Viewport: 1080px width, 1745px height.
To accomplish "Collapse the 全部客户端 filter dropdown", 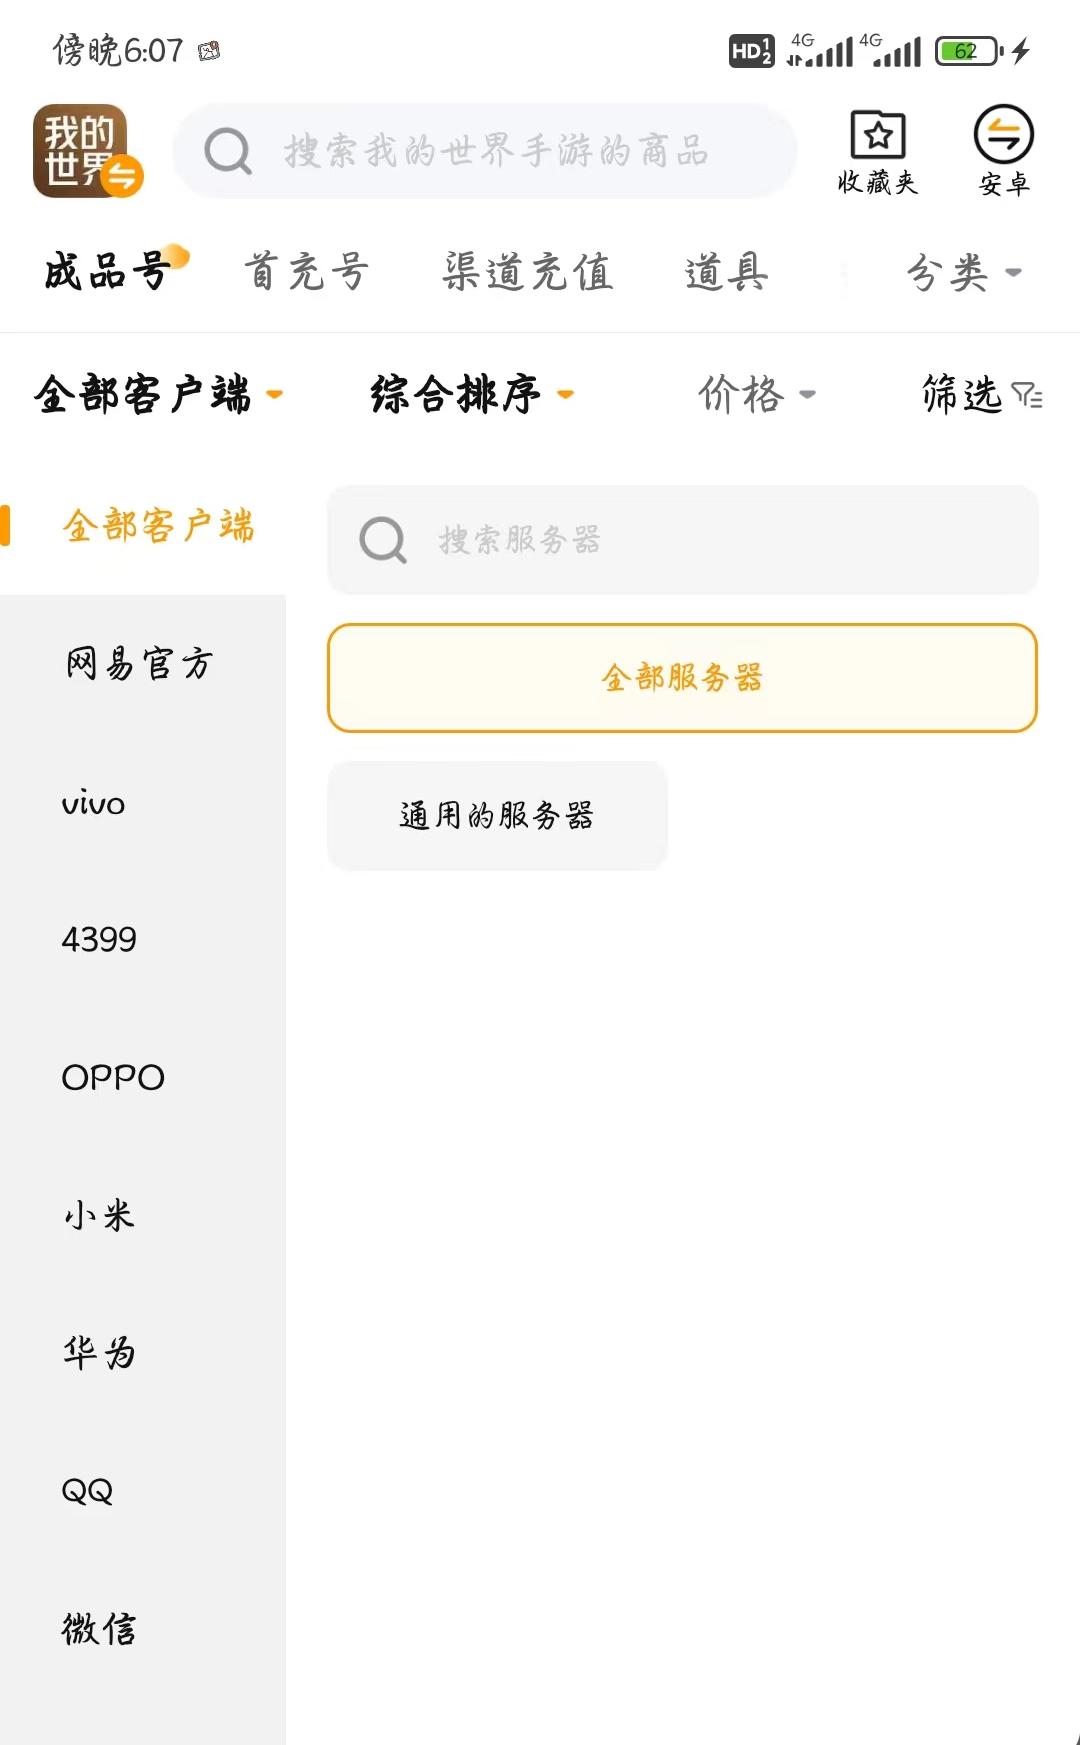I will pyautogui.click(x=158, y=394).
